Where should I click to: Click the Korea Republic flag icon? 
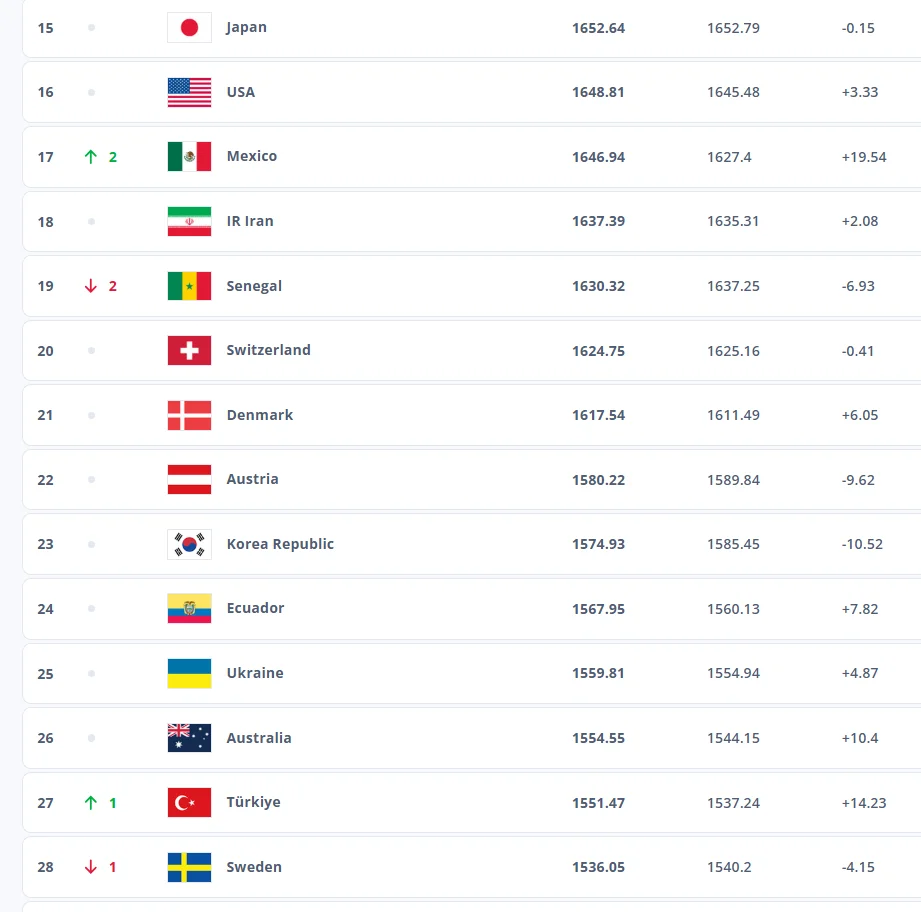(189, 544)
